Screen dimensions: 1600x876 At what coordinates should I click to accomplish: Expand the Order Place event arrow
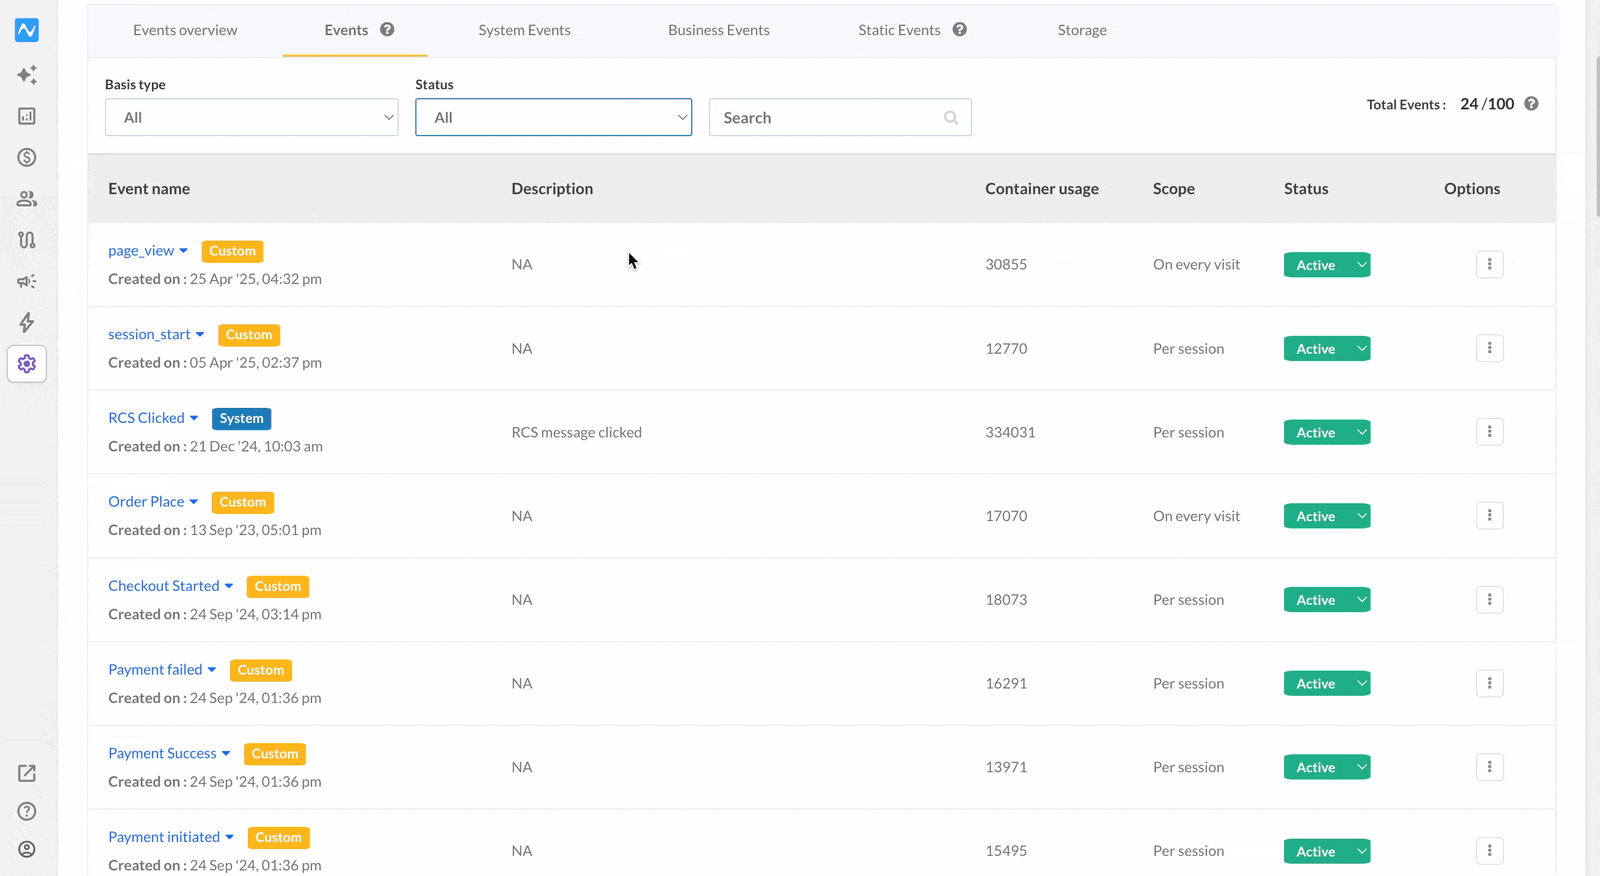pyautogui.click(x=194, y=502)
